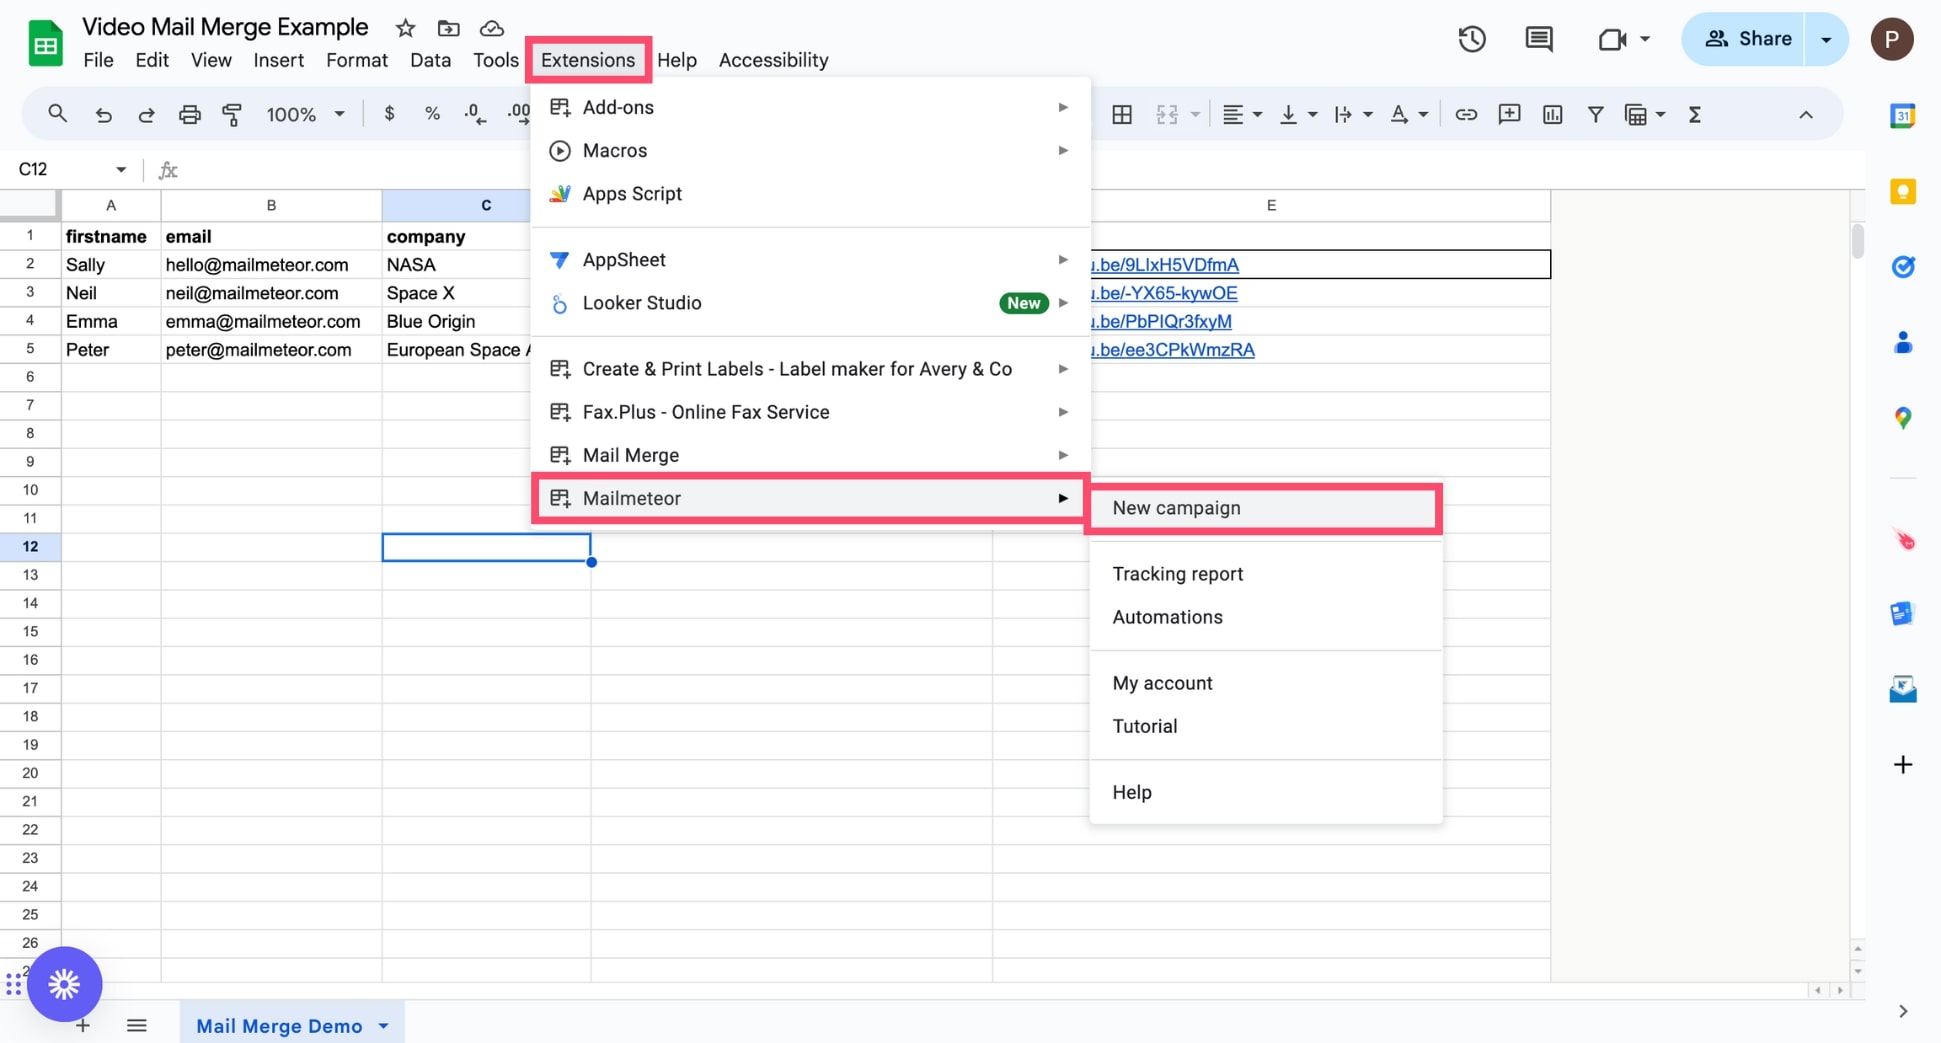Star the Video Mail Merge Example document

[x=405, y=28]
